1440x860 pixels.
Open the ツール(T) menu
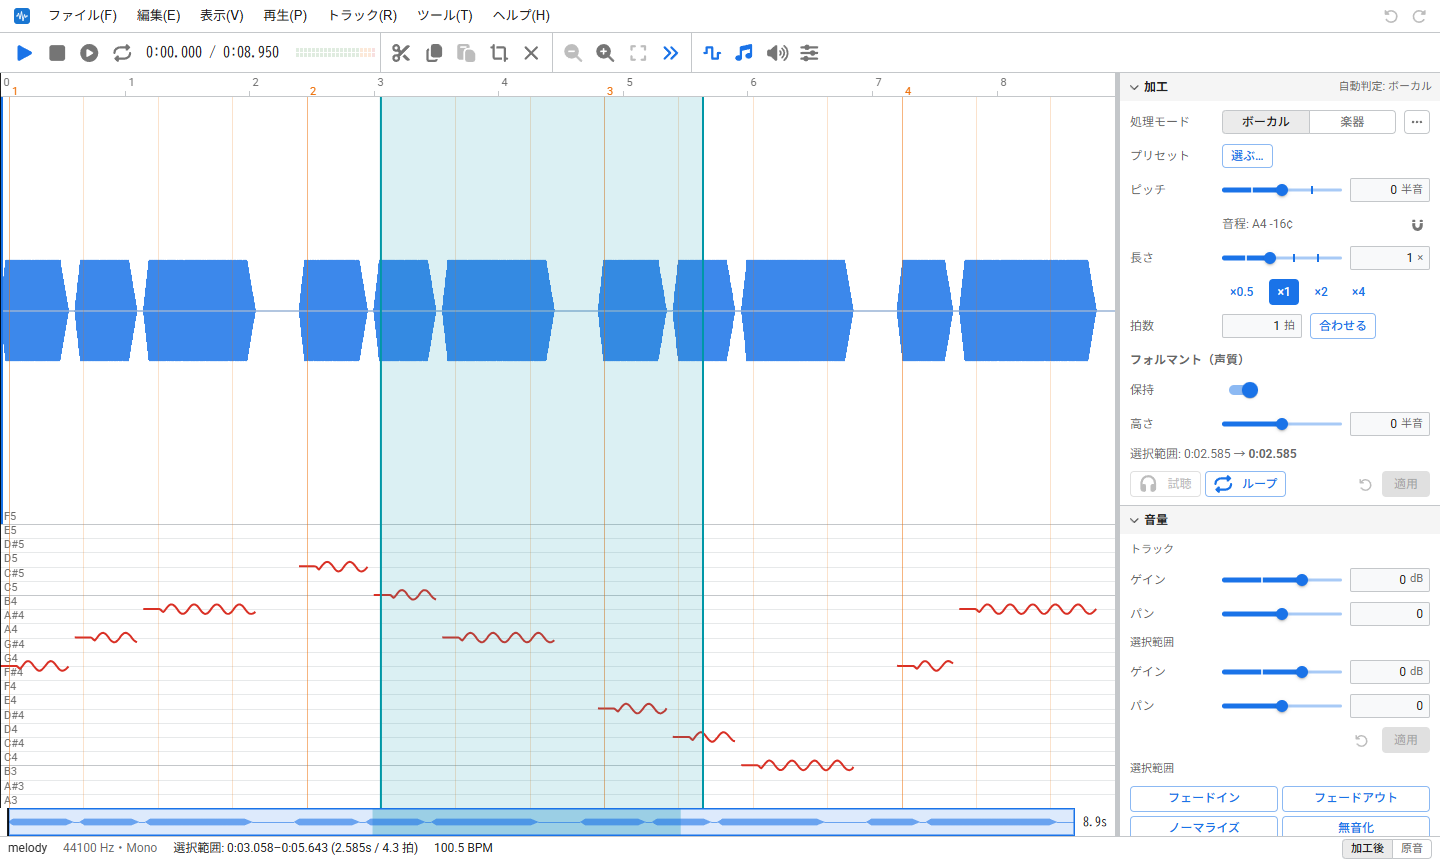pyautogui.click(x=445, y=16)
